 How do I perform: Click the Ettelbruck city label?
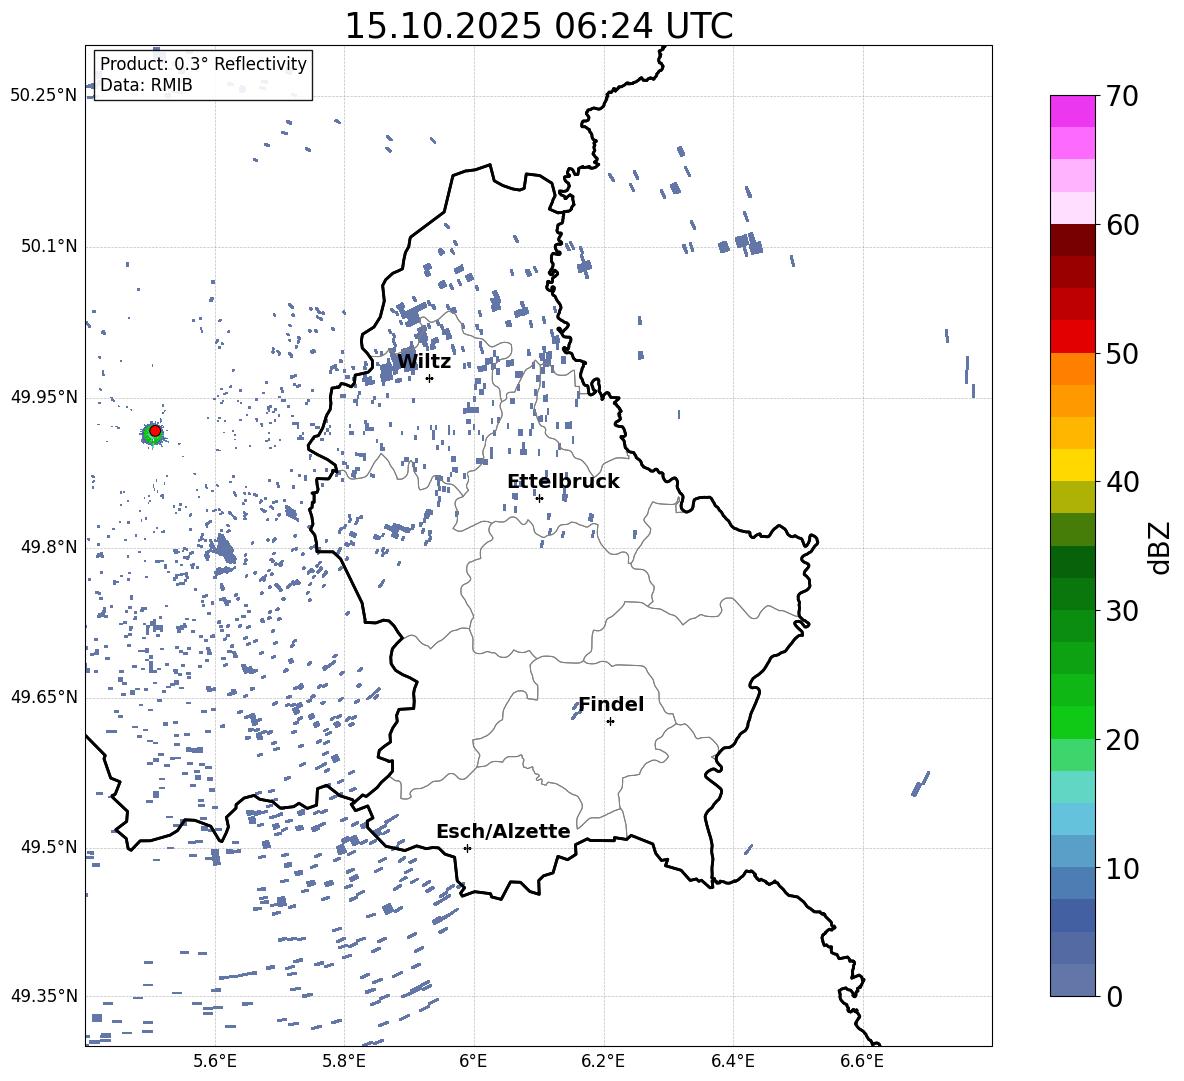pos(563,482)
